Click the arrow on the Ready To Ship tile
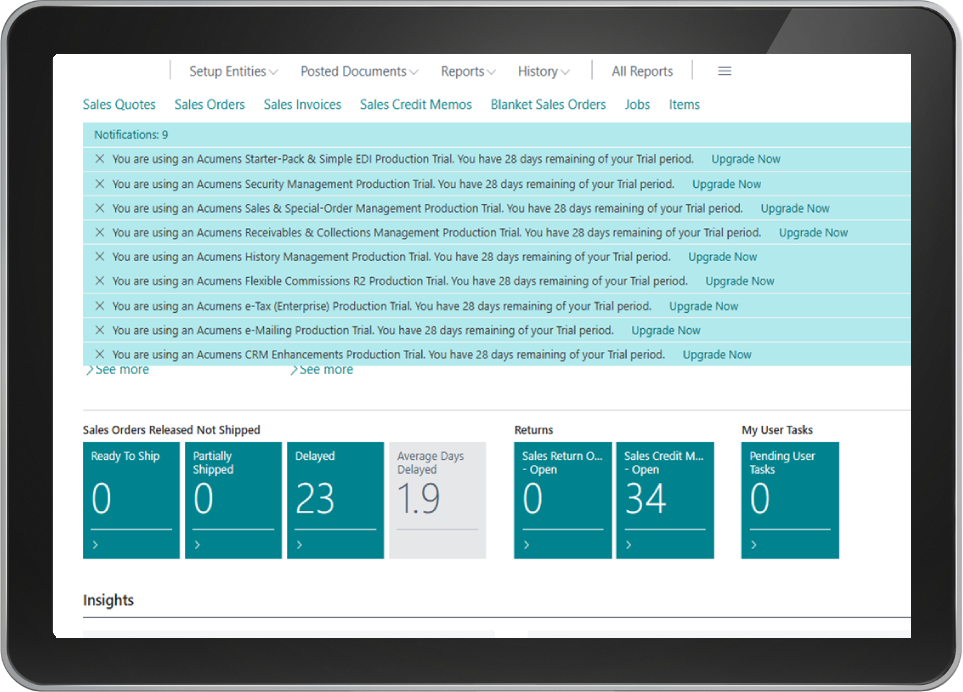 [x=95, y=545]
